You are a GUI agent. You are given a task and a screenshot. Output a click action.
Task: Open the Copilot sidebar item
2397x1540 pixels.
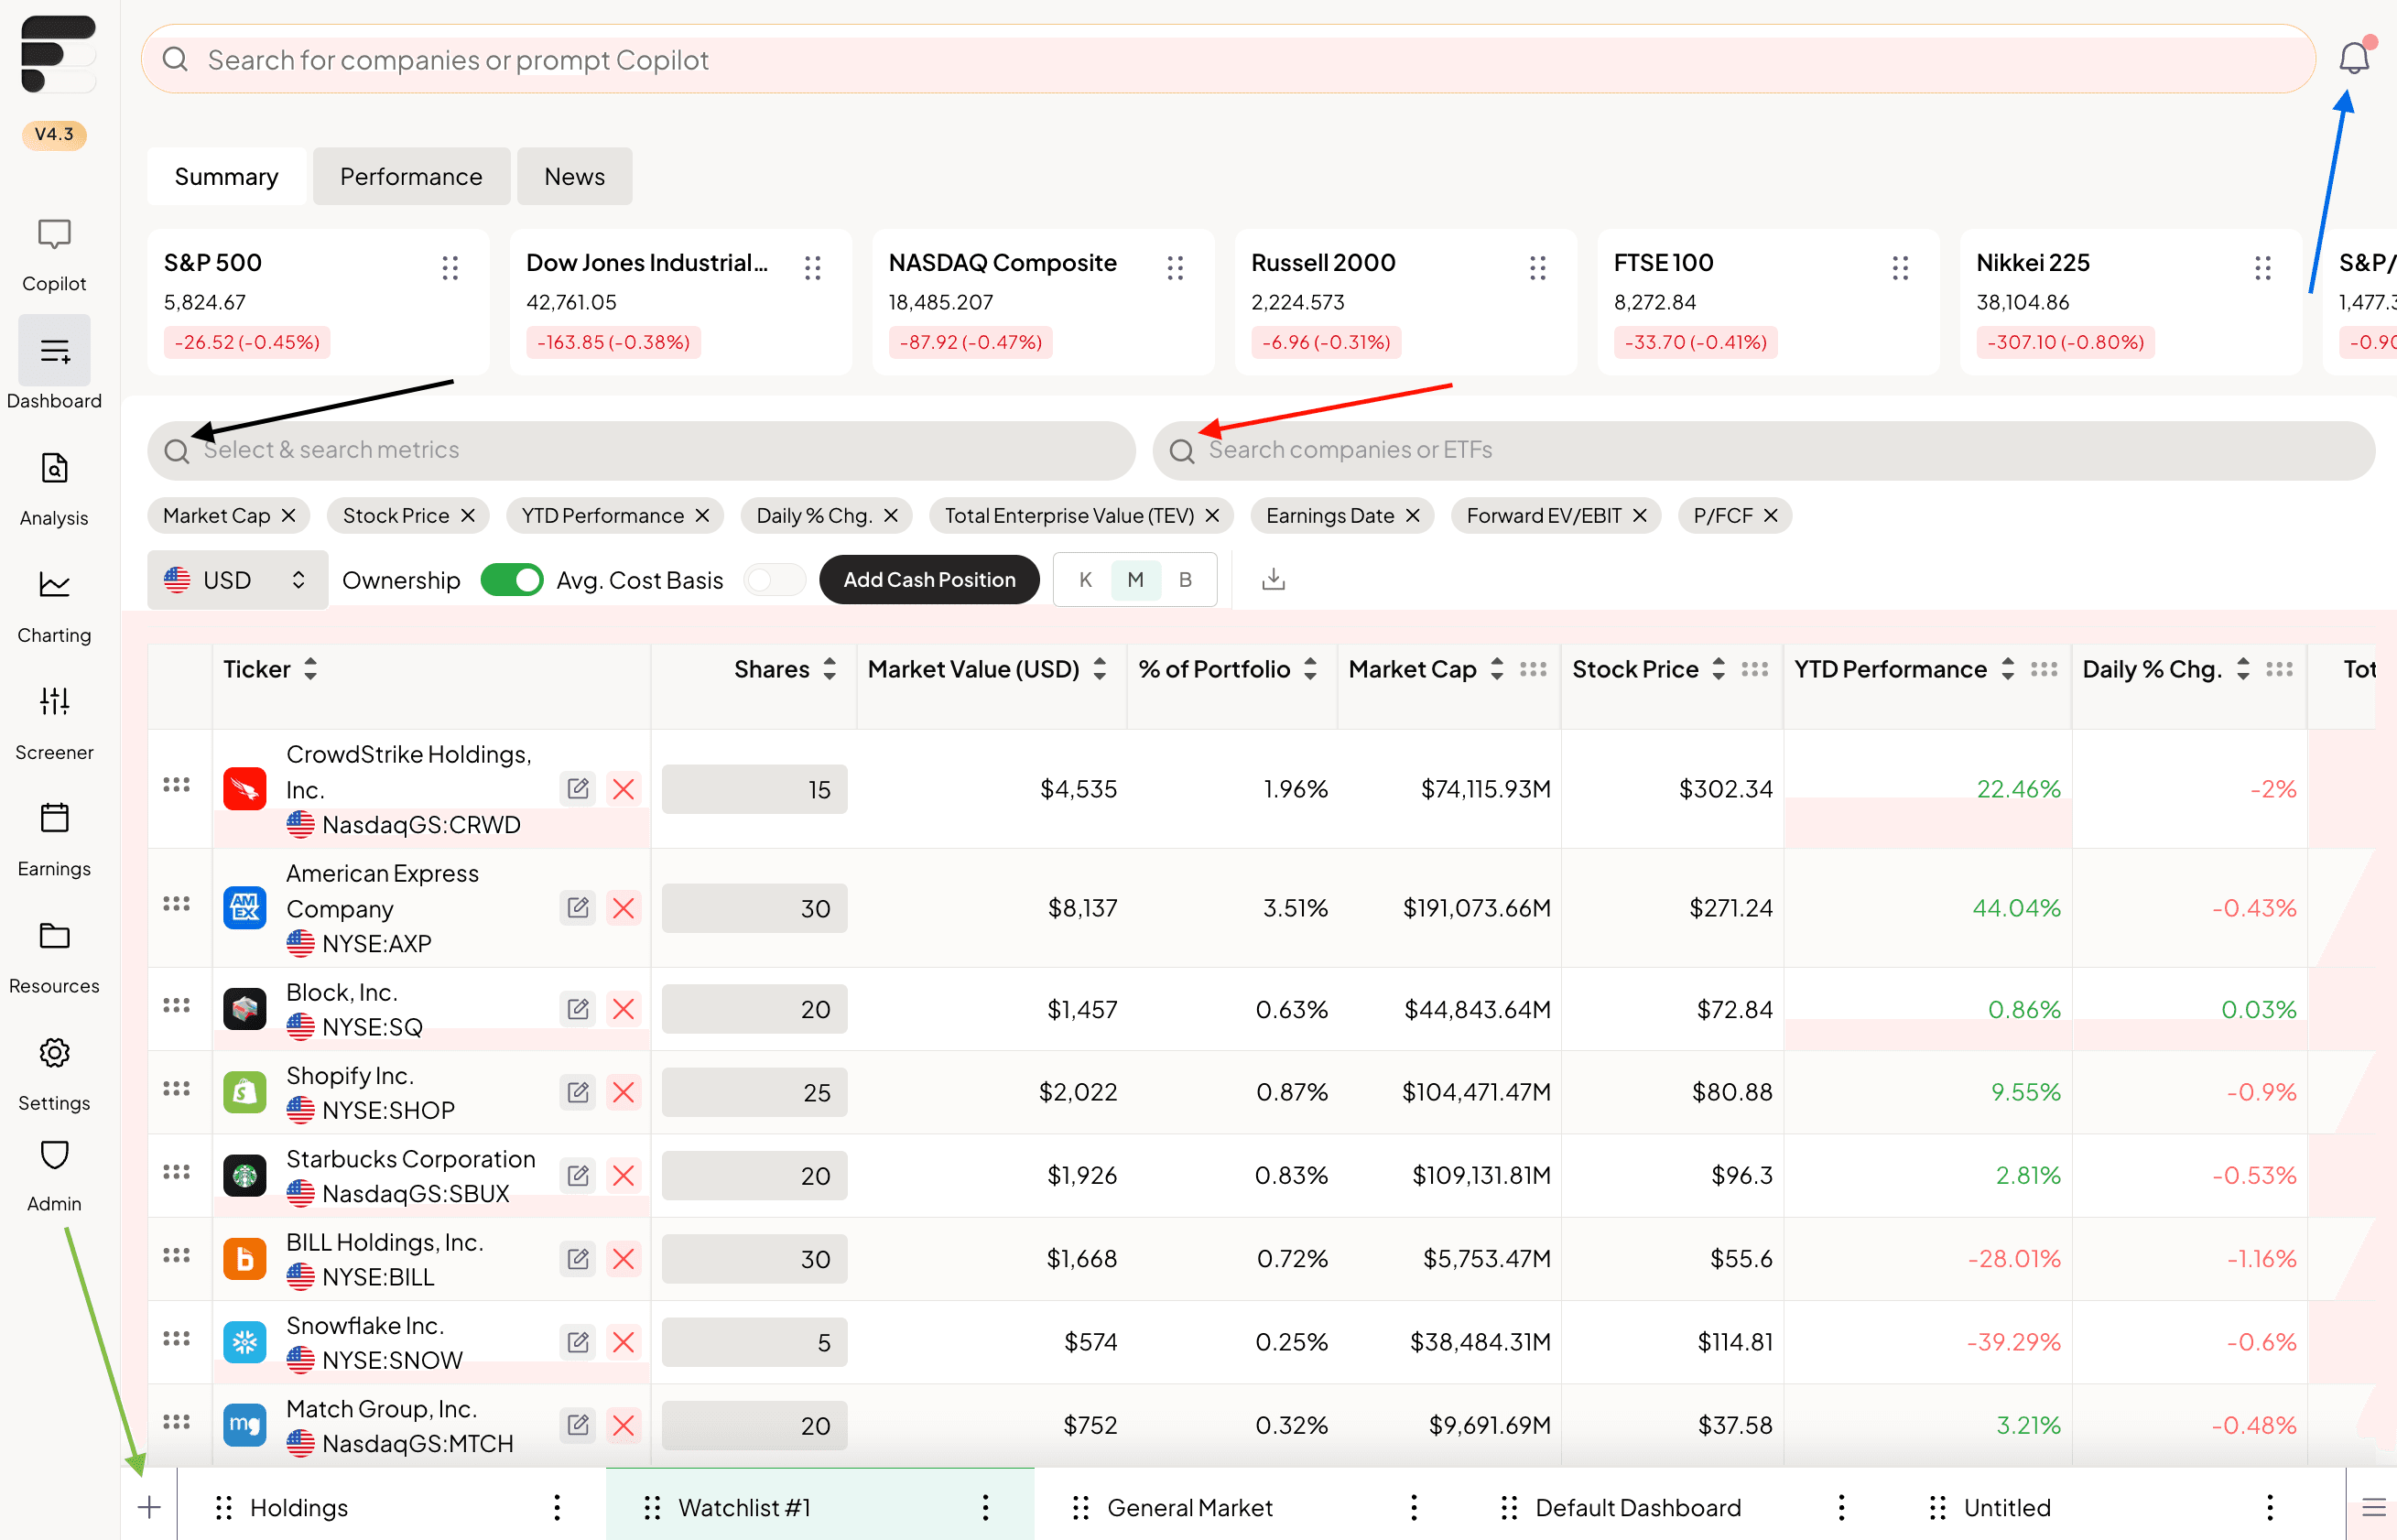[x=54, y=256]
